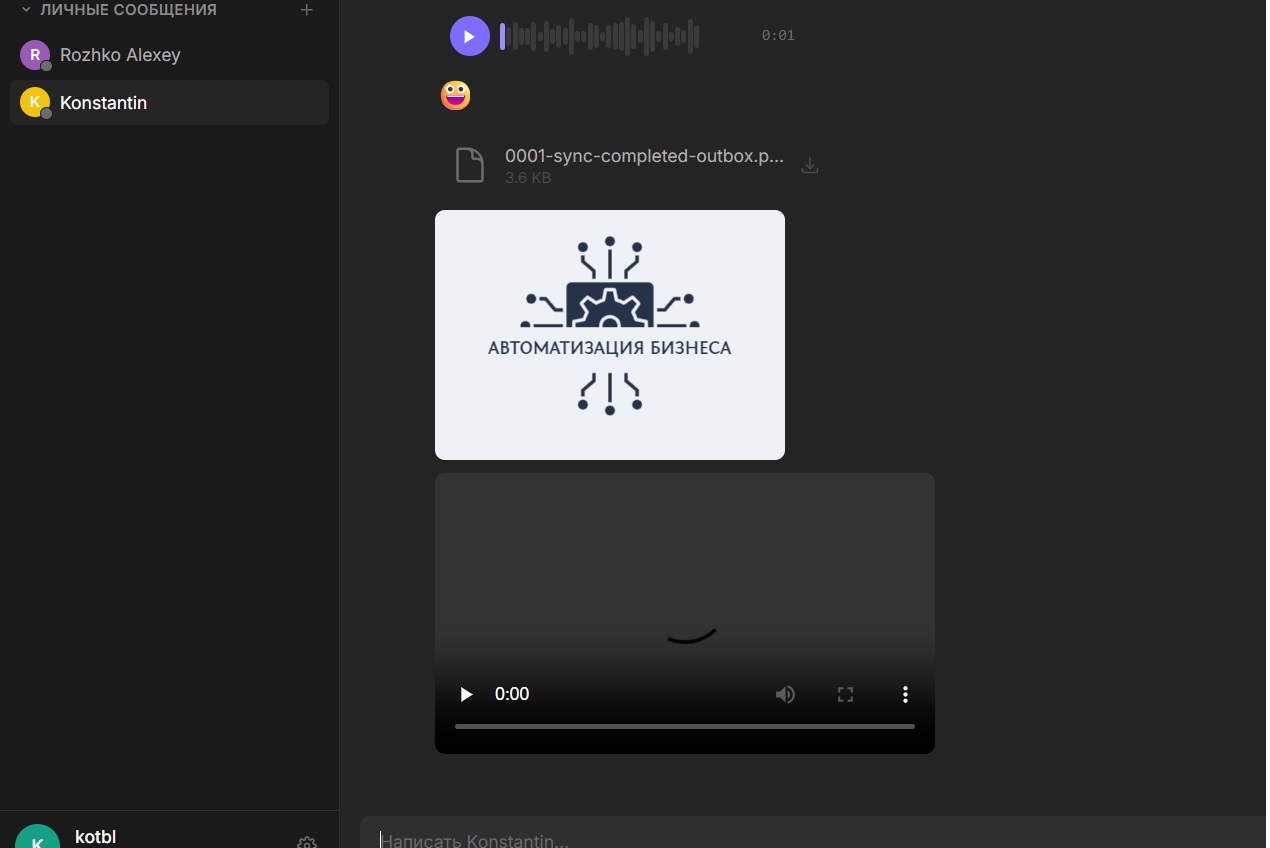1270x848 pixels.
Task: Click the document icon of the attached file
Action: (470, 165)
